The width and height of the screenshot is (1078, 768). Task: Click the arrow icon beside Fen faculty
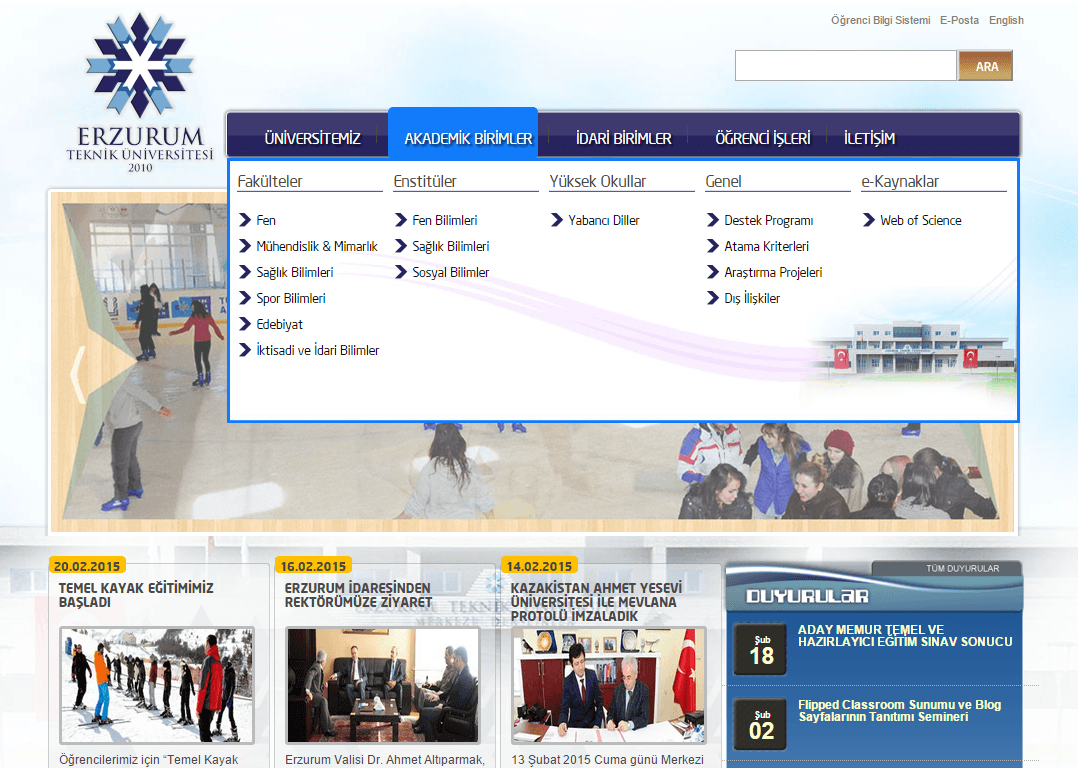point(245,220)
